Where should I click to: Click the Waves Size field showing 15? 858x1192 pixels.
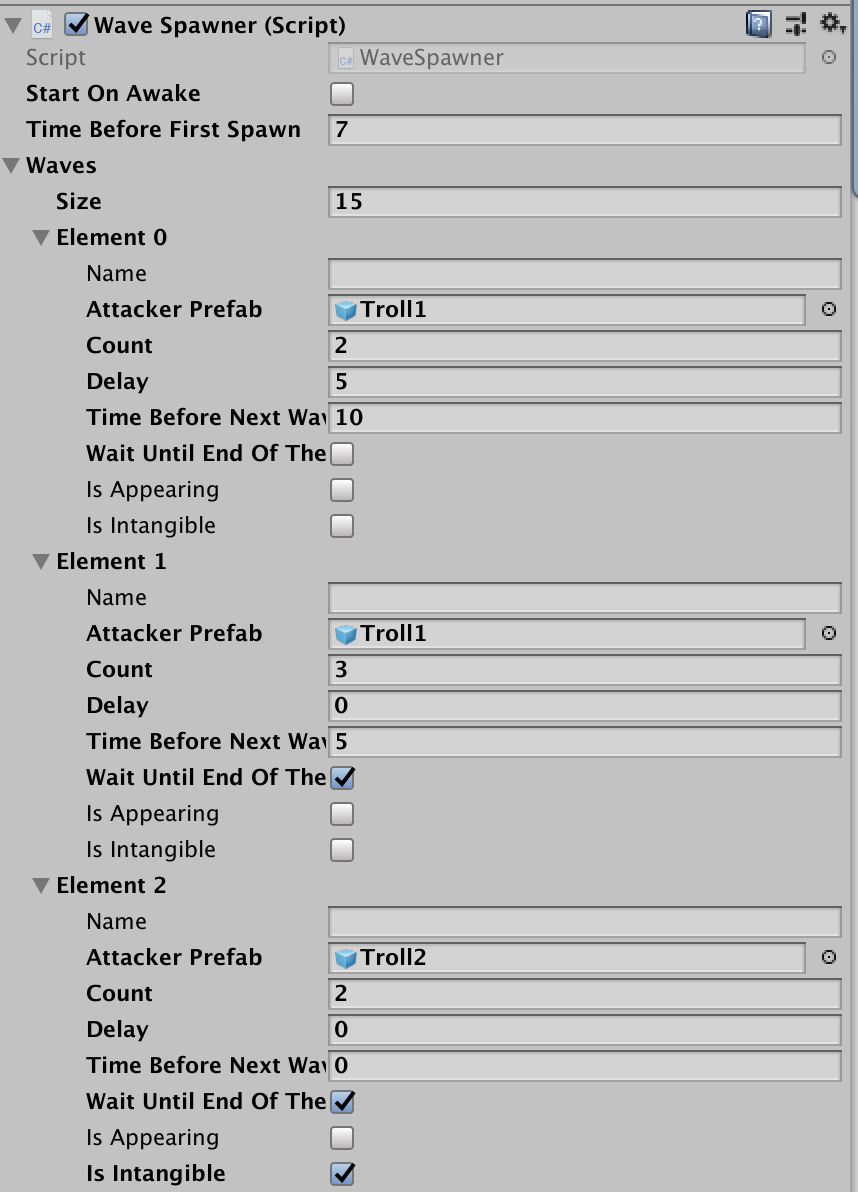pos(585,201)
